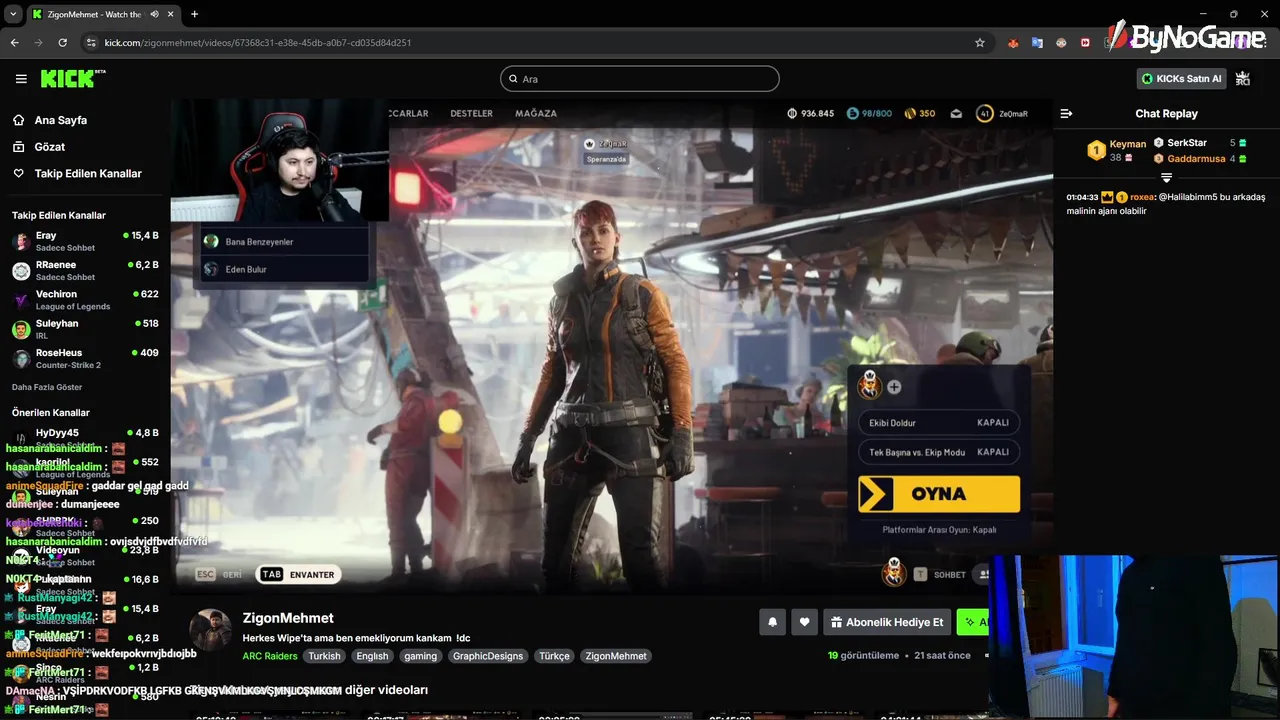The width and height of the screenshot is (1280, 720).
Task: Click Keyman in the chat leaderboard
Action: [1128, 144]
